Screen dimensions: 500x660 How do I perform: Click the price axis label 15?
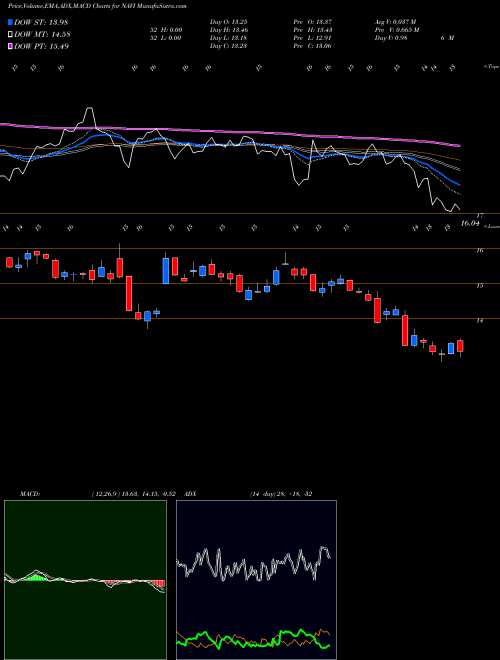pyautogui.click(x=479, y=286)
